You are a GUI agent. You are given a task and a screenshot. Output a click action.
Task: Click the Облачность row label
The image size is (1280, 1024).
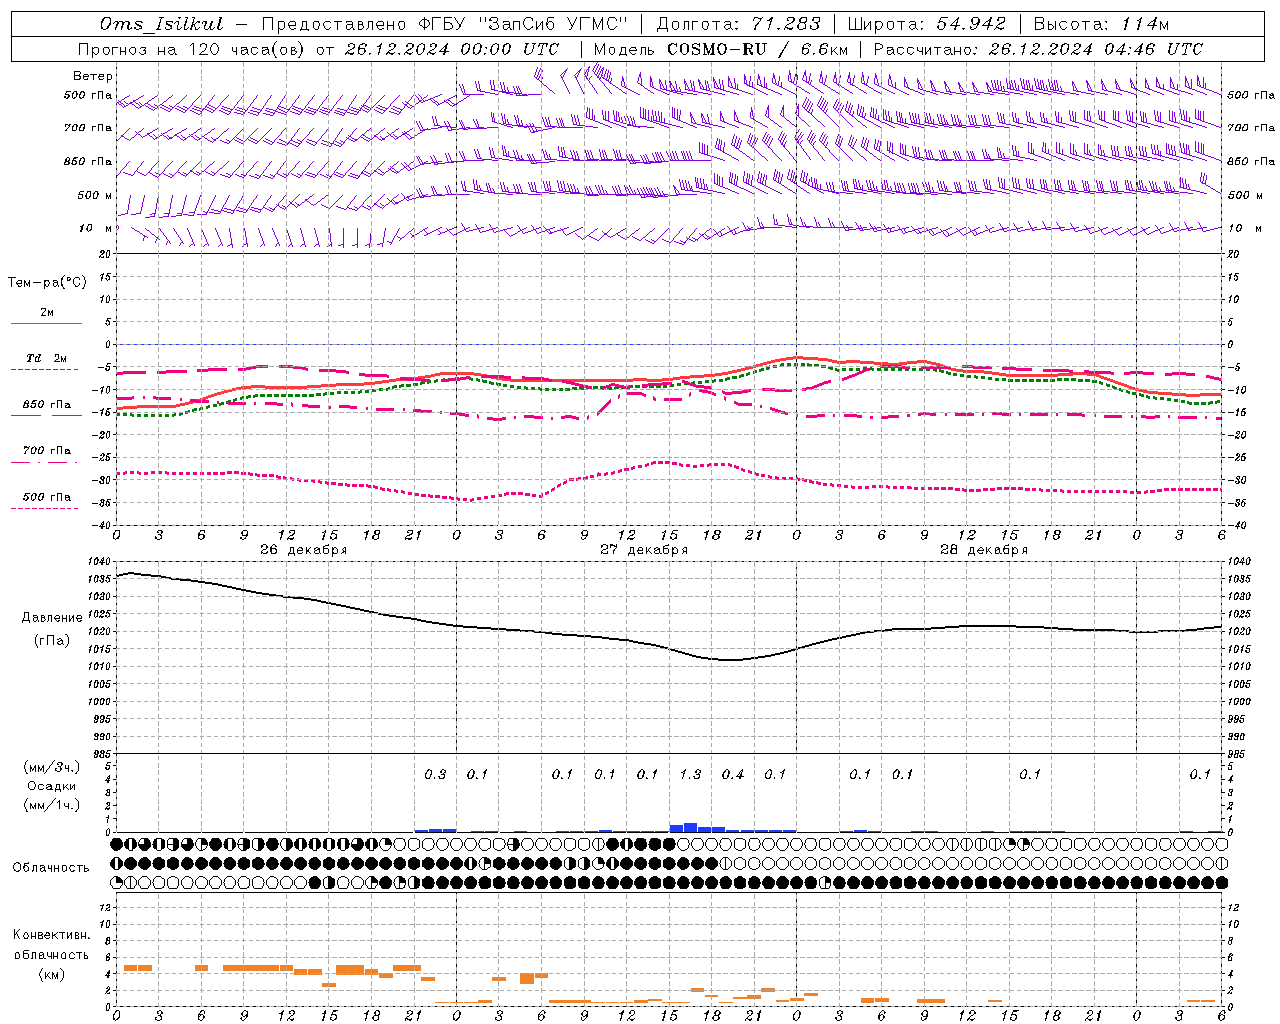(51, 867)
